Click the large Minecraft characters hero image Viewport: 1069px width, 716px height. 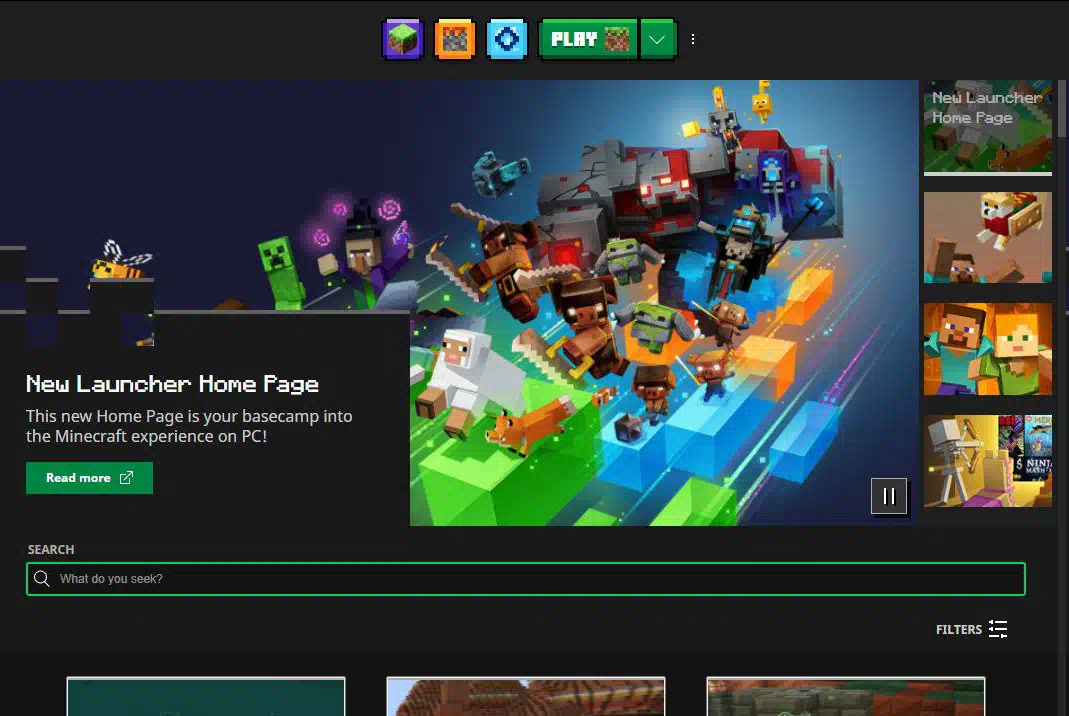click(663, 303)
